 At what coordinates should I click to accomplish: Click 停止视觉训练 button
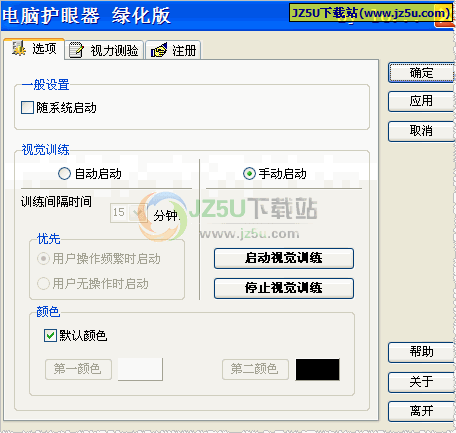click(284, 288)
